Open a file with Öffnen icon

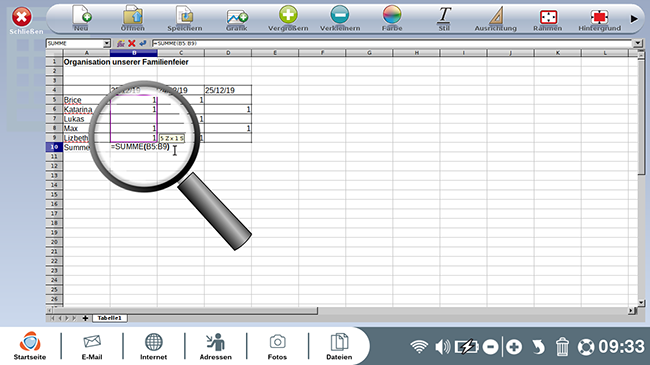tap(133, 18)
